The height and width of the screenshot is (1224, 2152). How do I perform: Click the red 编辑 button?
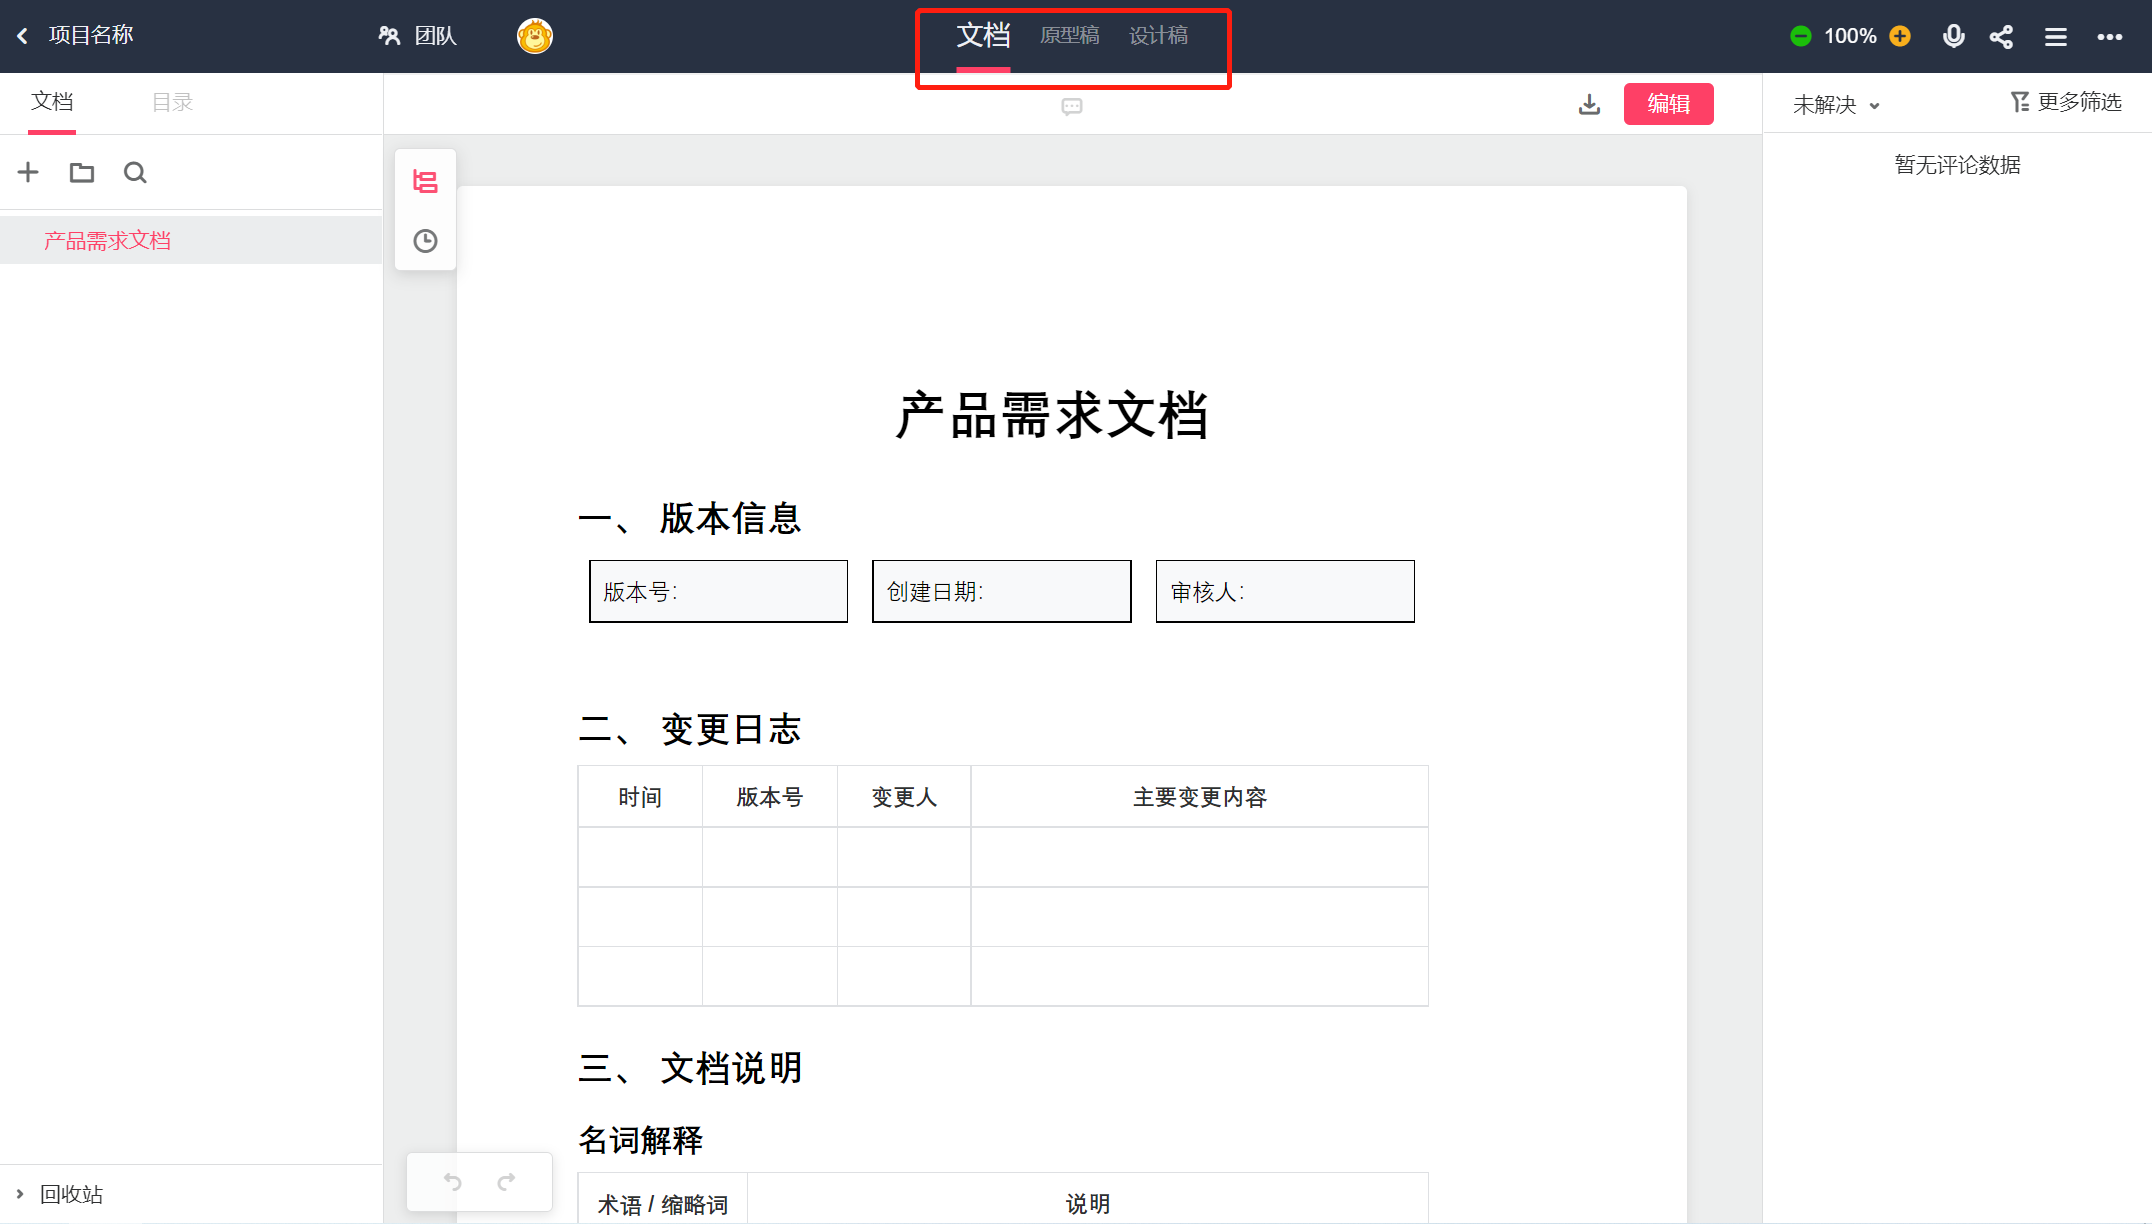point(1668,104)
